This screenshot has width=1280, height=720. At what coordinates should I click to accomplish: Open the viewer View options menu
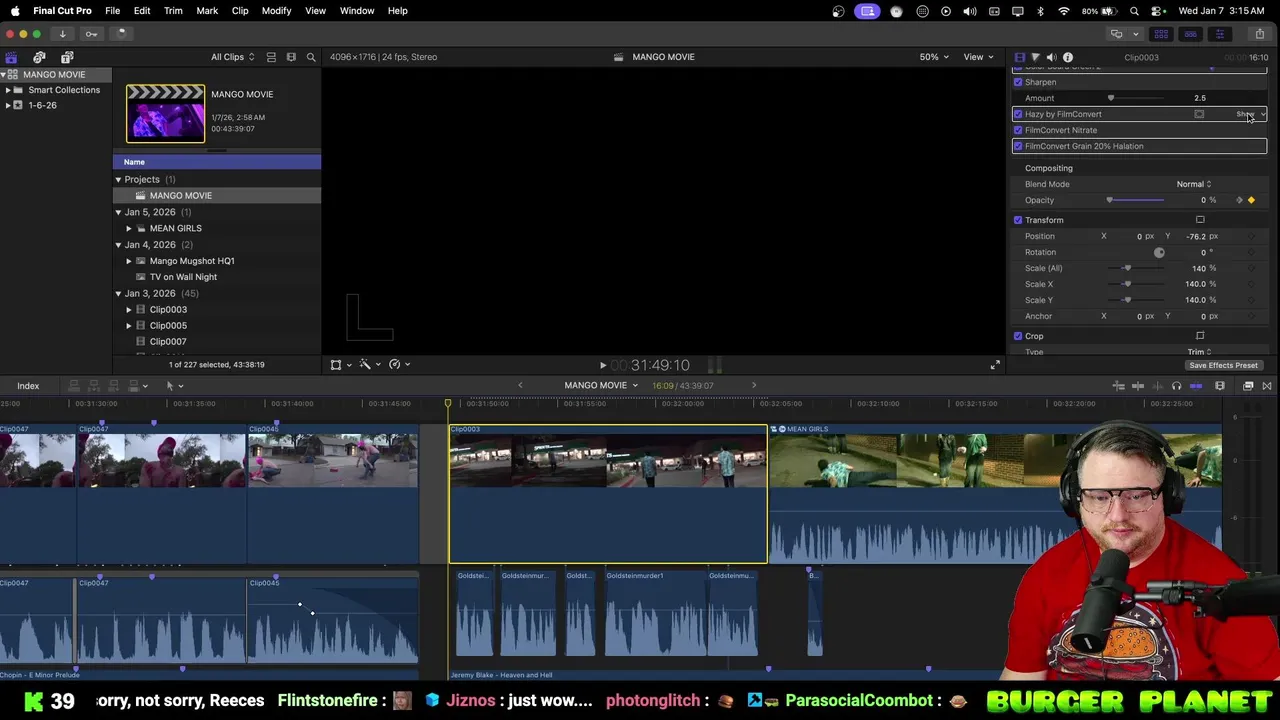978,57
